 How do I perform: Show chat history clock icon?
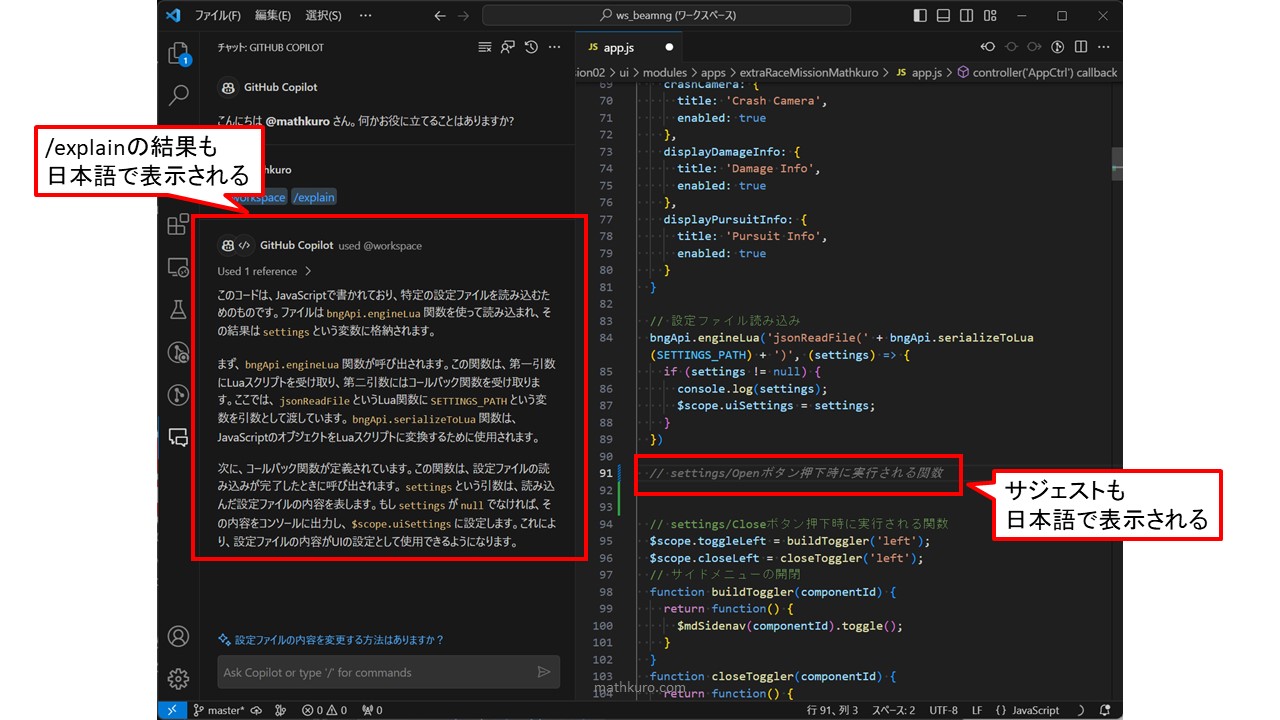pyautogui.click(x=531, y=47)
